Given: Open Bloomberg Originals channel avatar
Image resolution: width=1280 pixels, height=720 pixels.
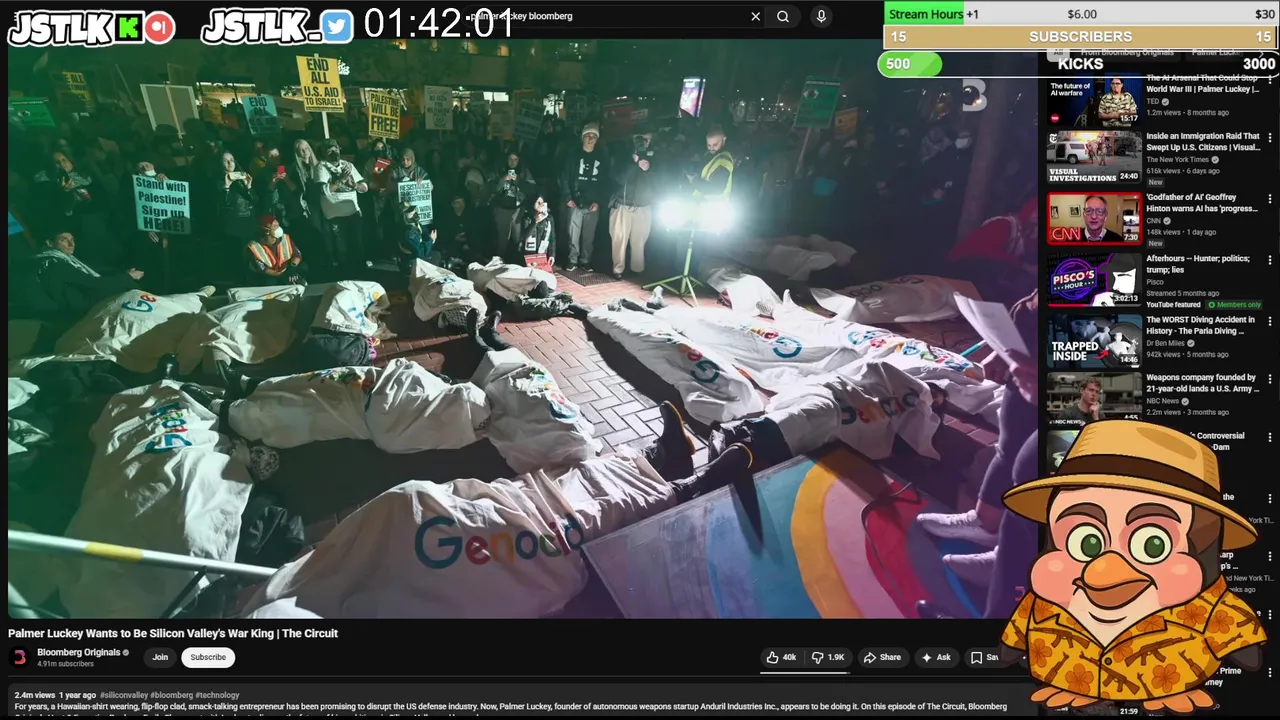Looking at the screenshot, I should [19, 657].
